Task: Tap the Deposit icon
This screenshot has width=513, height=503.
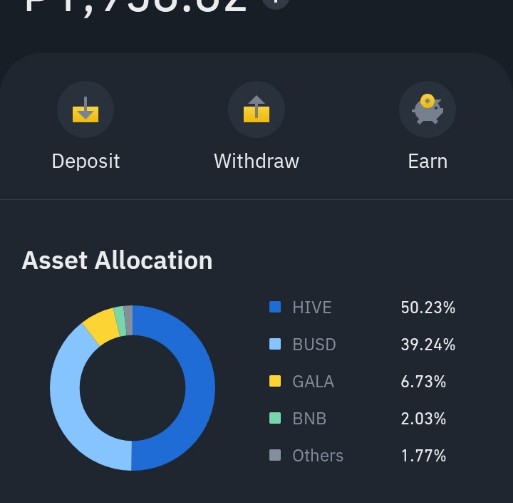Action: coord(86,110)
